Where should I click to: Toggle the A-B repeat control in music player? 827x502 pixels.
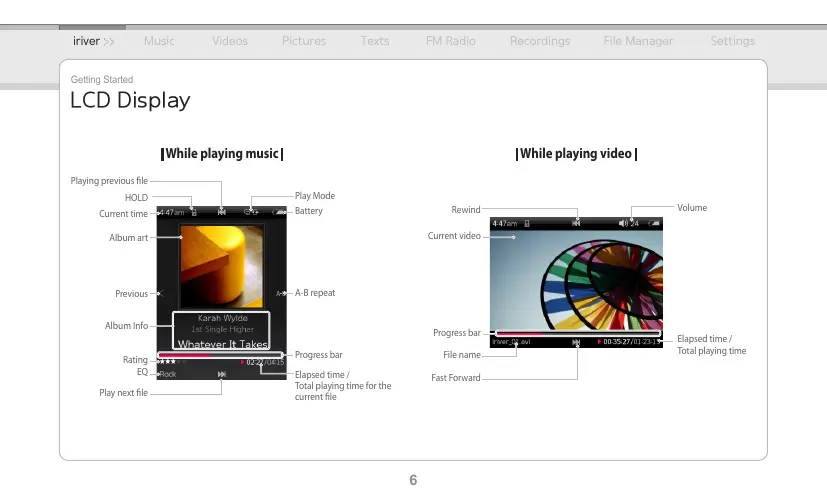[280, 293]
